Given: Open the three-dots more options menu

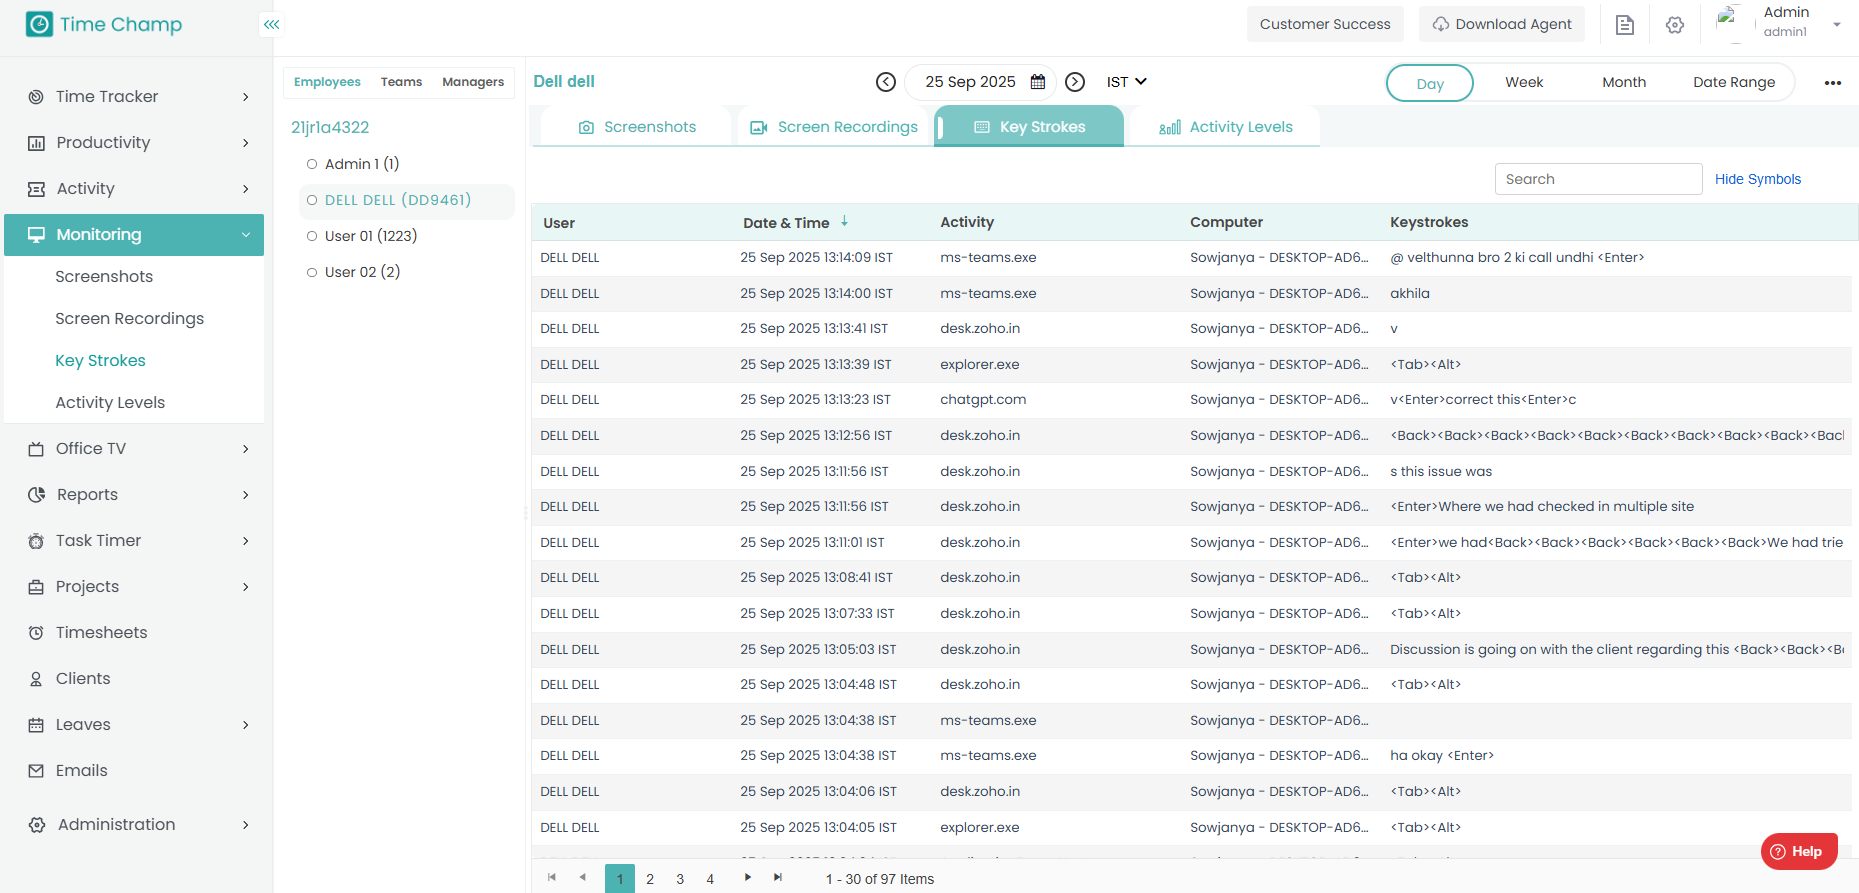Looking at the screenshot, I should click(x=1832, y=83).
